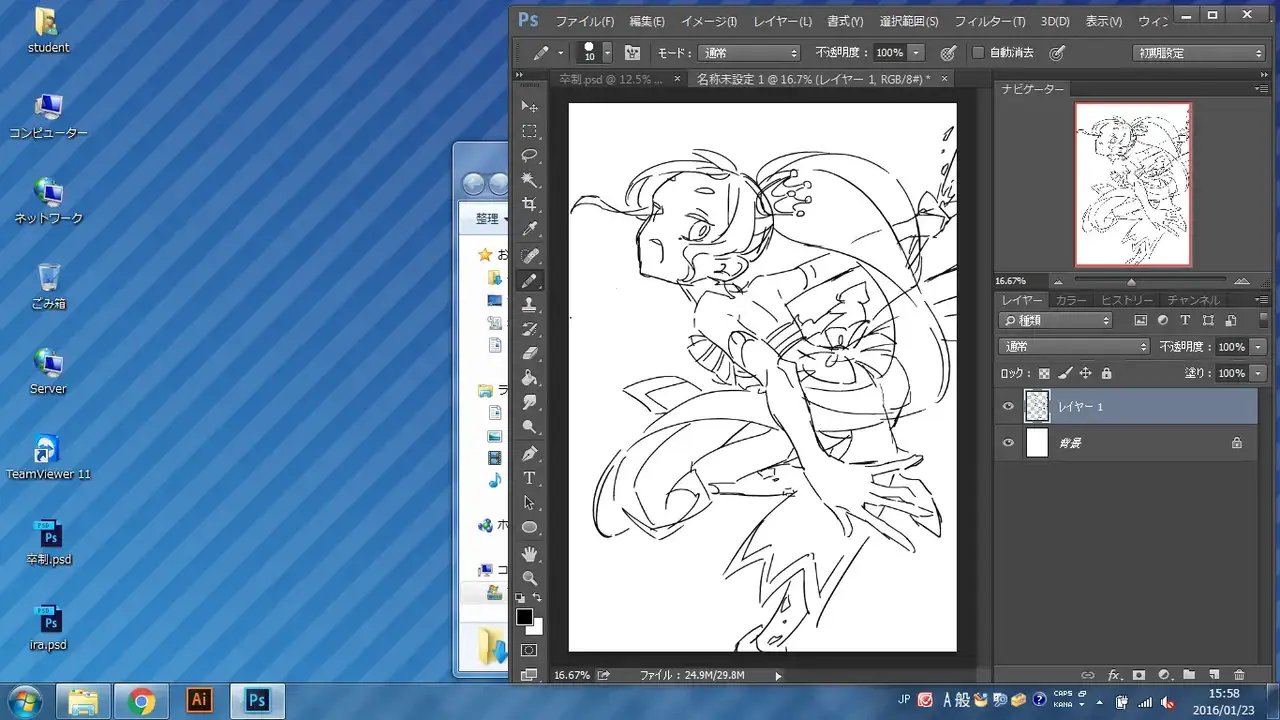1280x720 pixels.
Task: Select the Lasso tool
Action: (x=530, y=156)
